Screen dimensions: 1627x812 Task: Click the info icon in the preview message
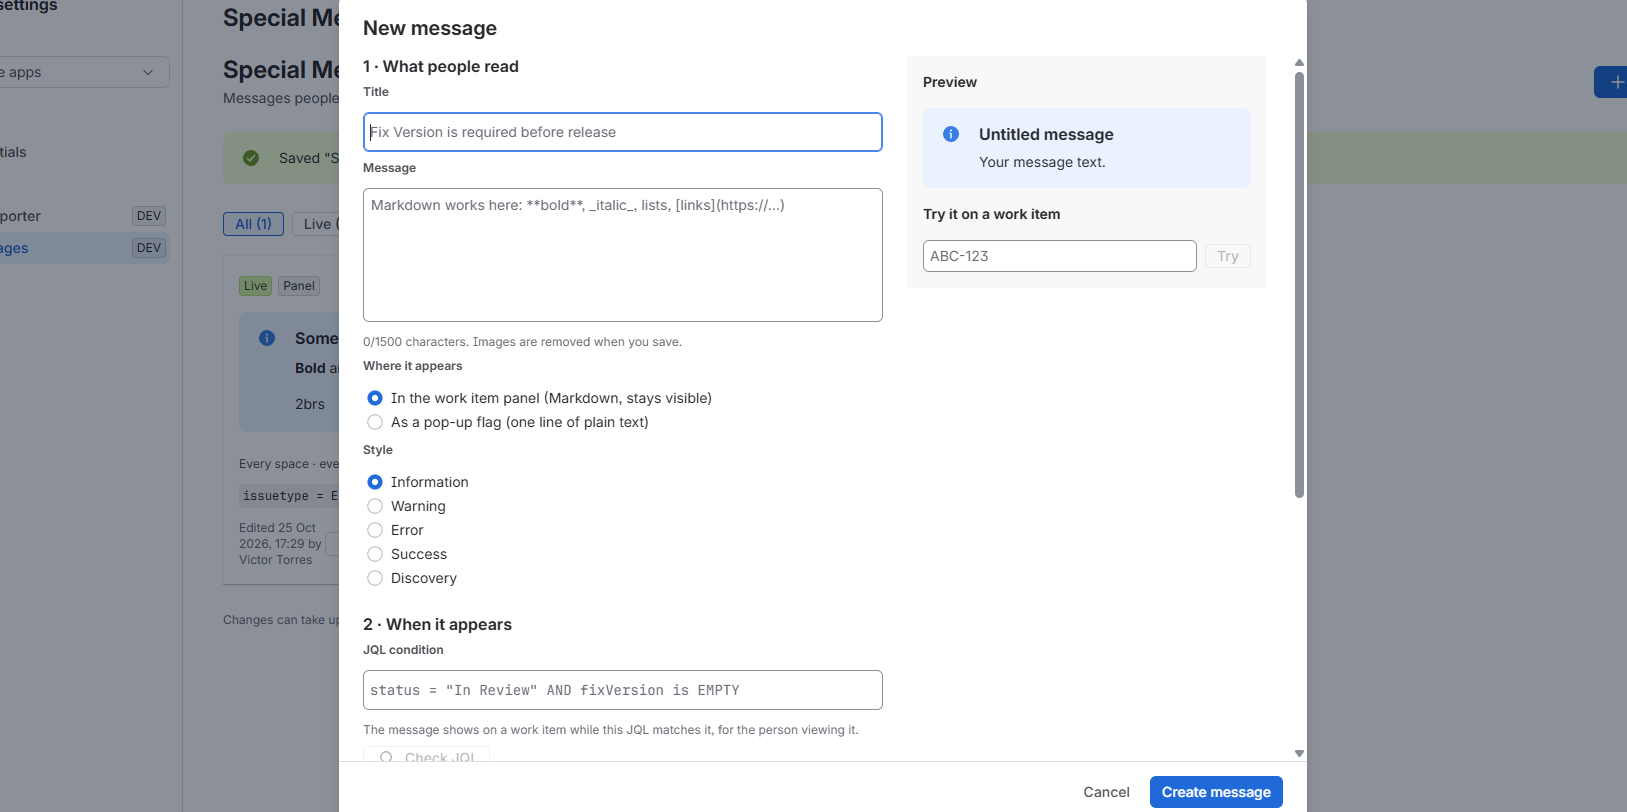tap(951, 134)
